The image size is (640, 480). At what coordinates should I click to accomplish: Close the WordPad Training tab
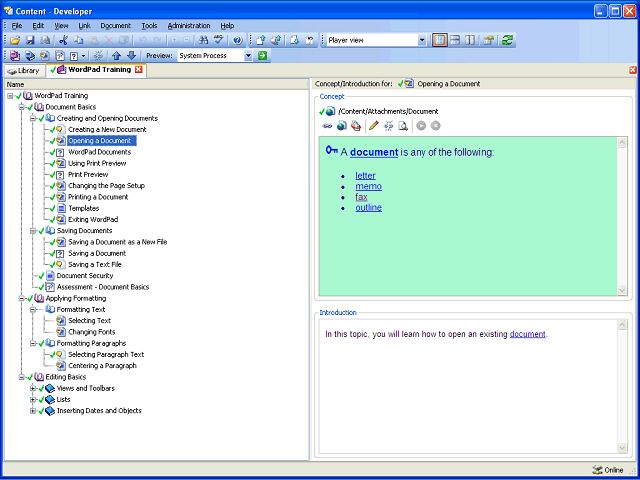pos(139,70)
